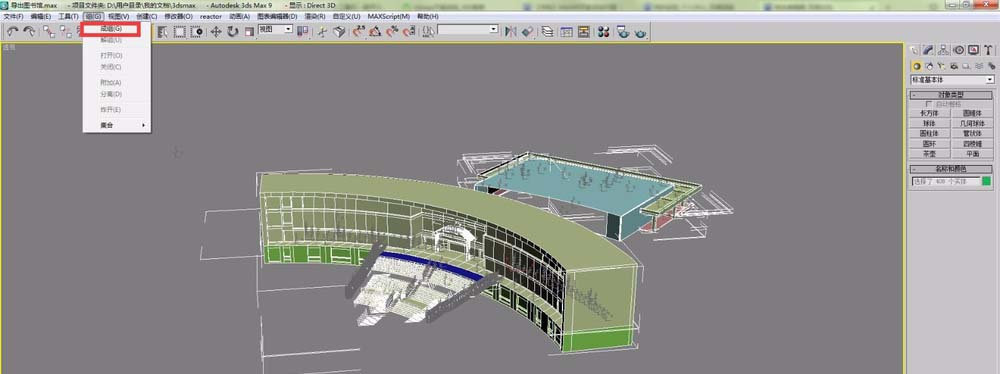Click the Mirror tool icon
Screen dimensions: 1000x374
[x=511, y=31]
